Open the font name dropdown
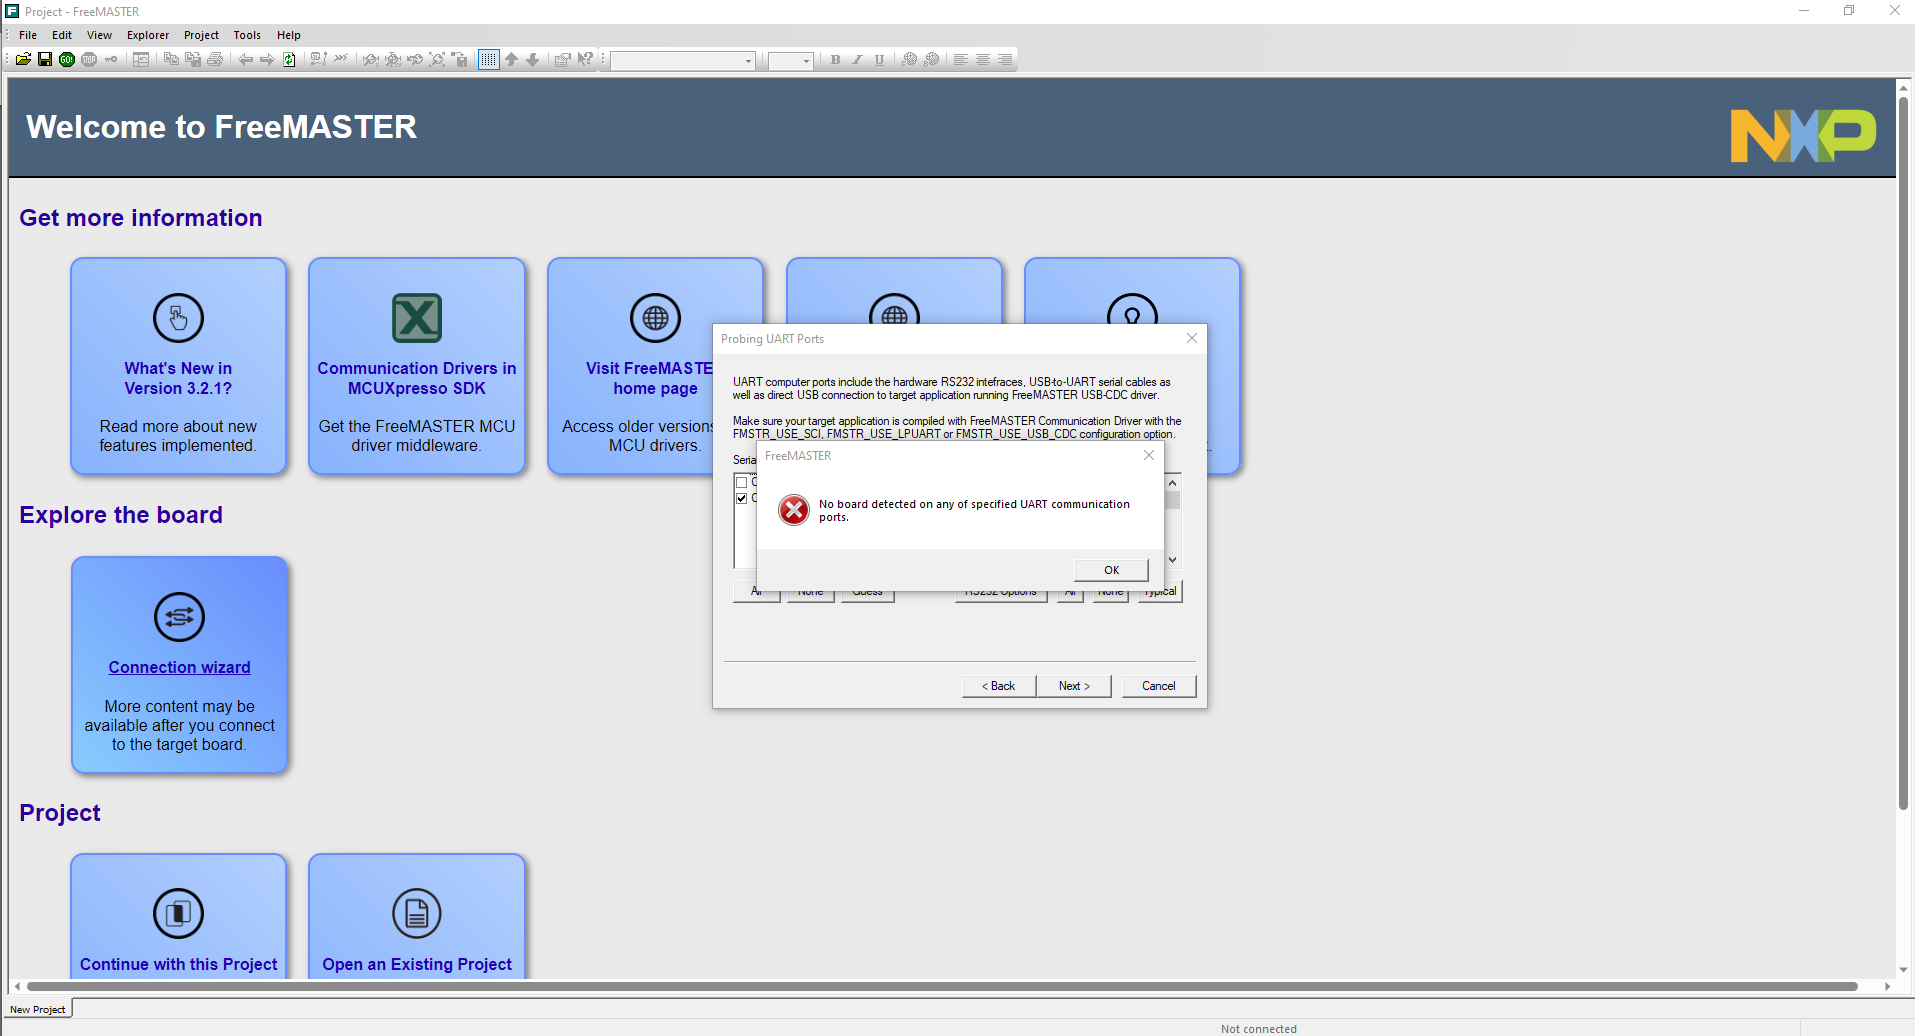 coord(747,60)
